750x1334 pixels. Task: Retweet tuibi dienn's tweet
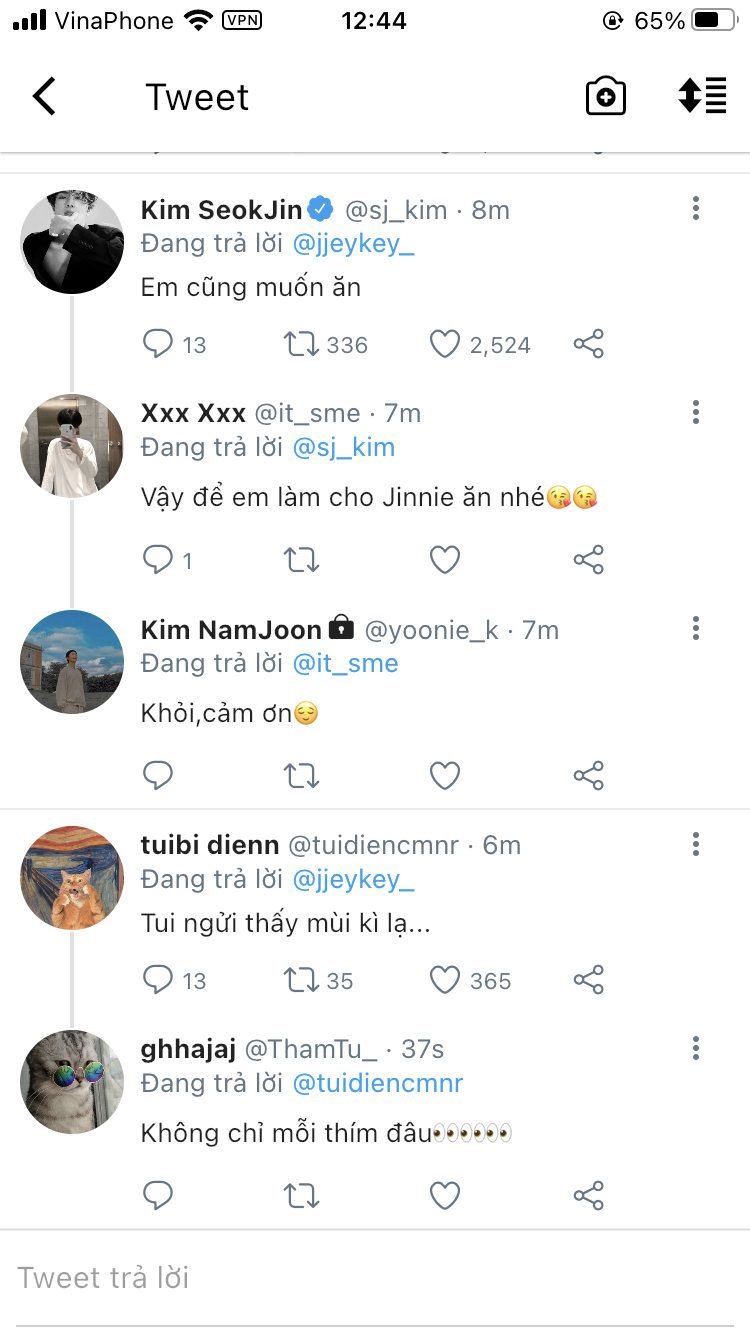301,981
